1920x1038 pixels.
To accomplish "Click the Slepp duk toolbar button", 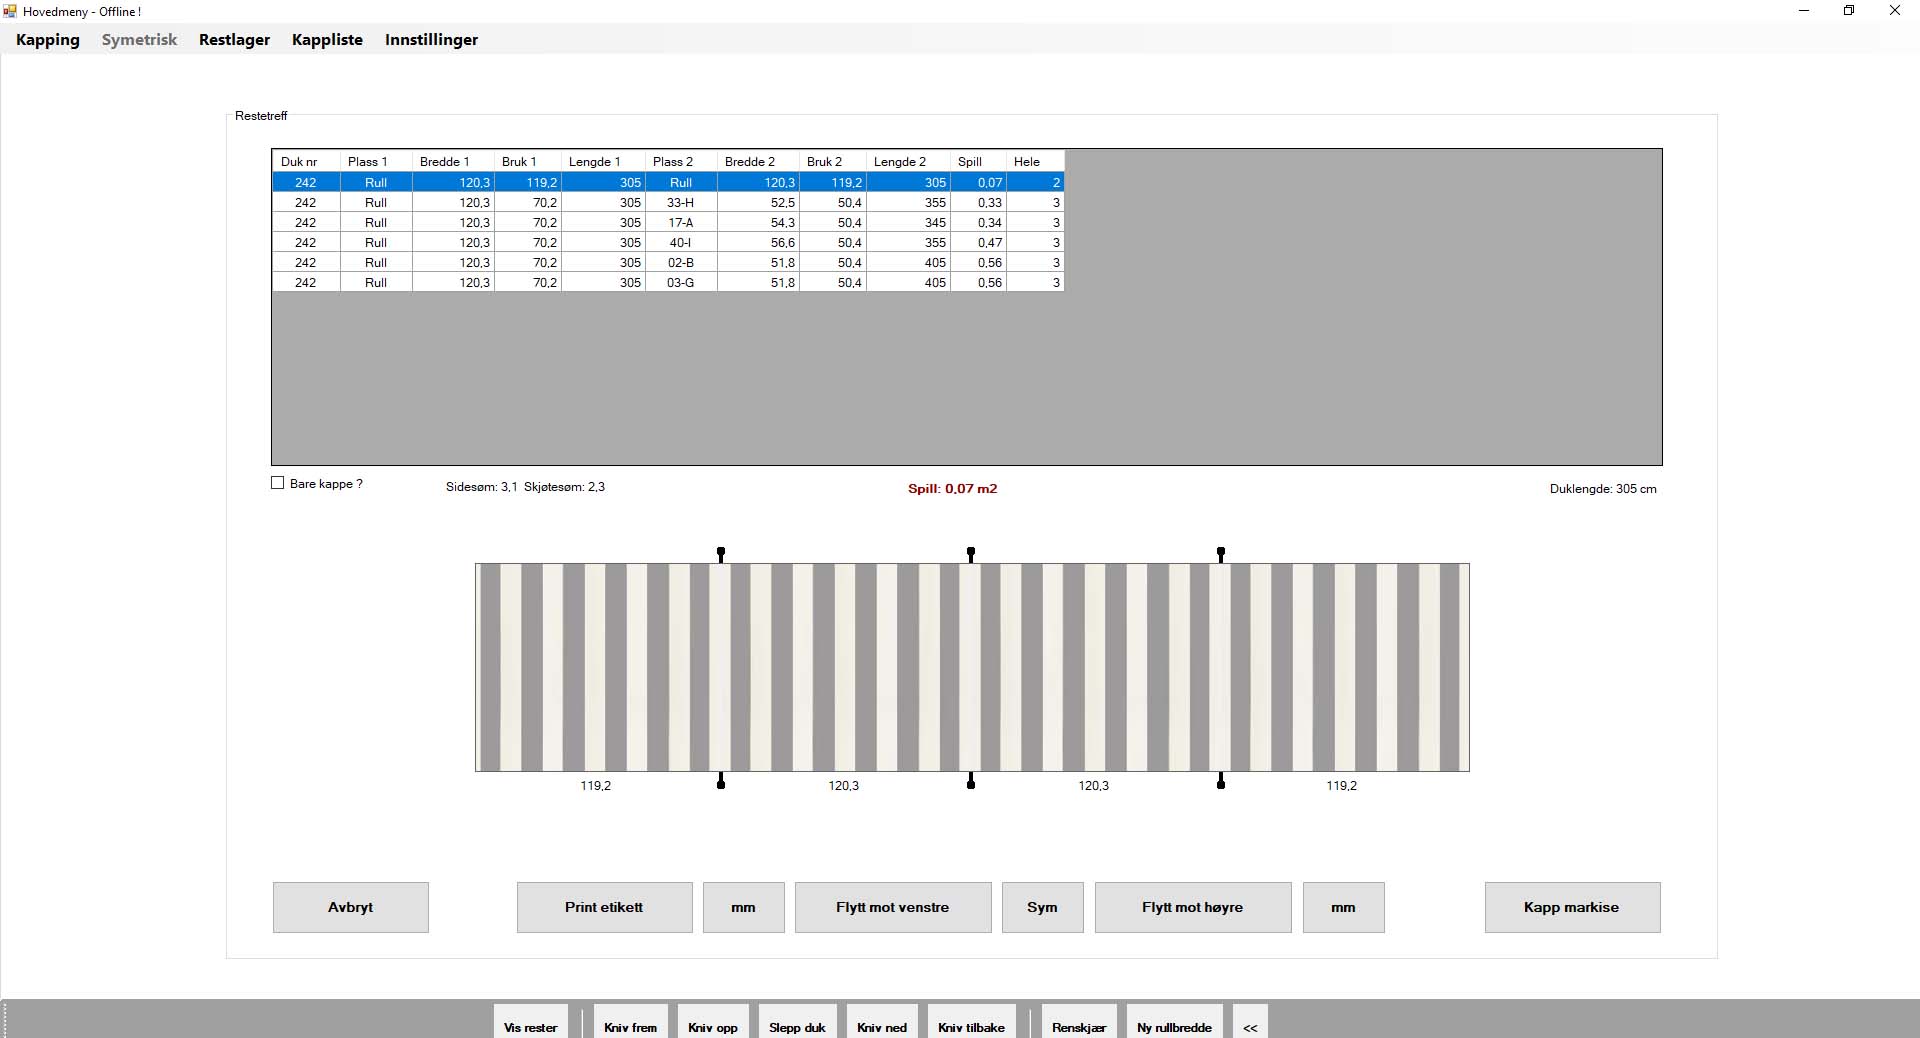I will [797, 1026].
